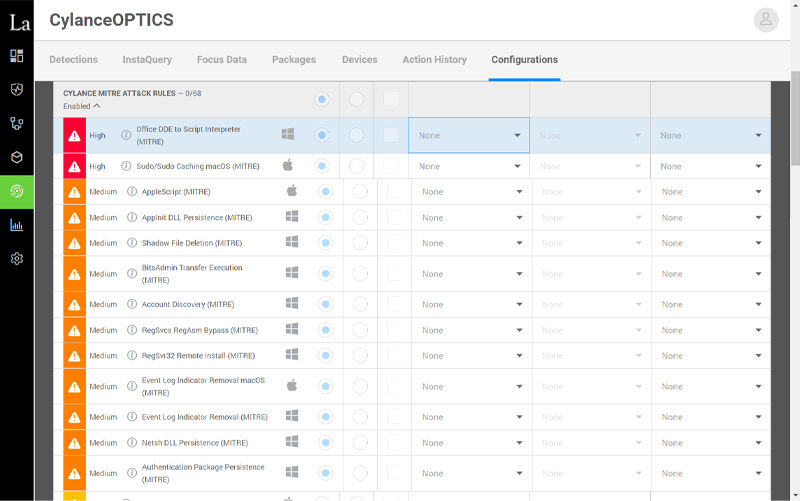
Task: Select the unselected radio for Office DDE row
Action: [x=357, y=135]
